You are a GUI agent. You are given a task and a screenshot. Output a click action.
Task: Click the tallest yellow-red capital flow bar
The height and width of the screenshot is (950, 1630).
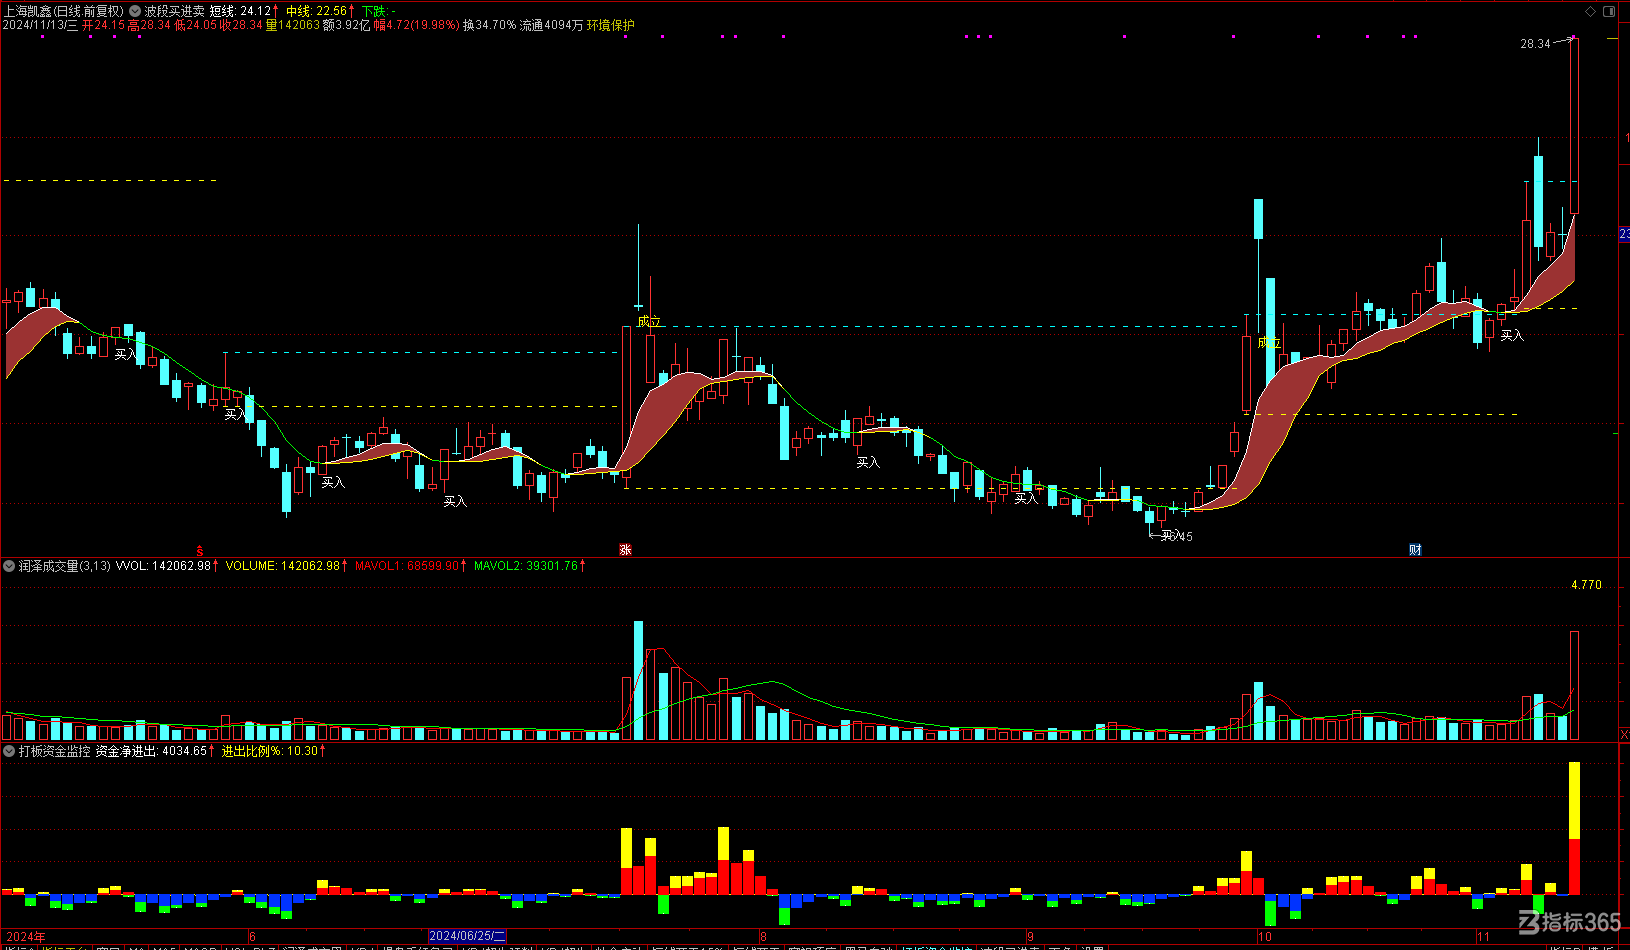point(1575,829)
